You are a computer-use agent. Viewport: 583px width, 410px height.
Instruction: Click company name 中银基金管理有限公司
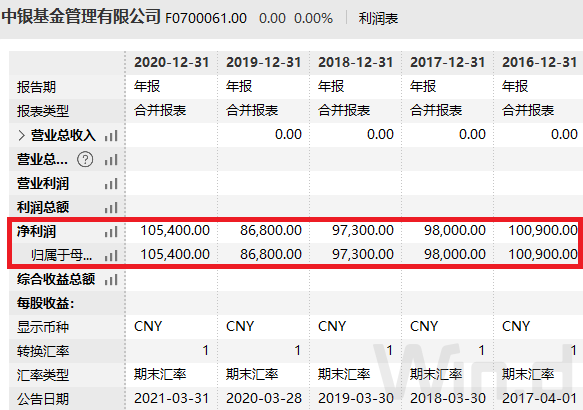tap(81, 17)
